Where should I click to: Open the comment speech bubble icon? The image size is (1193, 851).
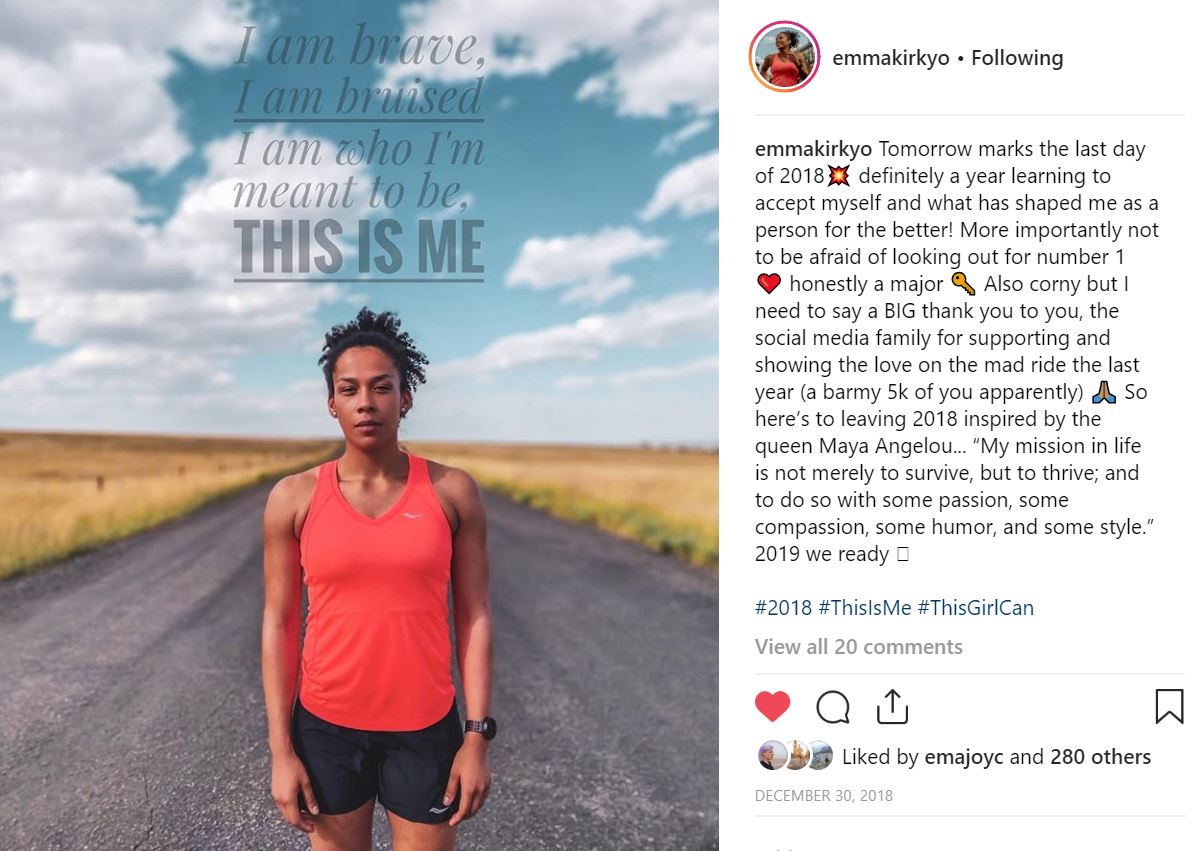click(x=832, y=707)
